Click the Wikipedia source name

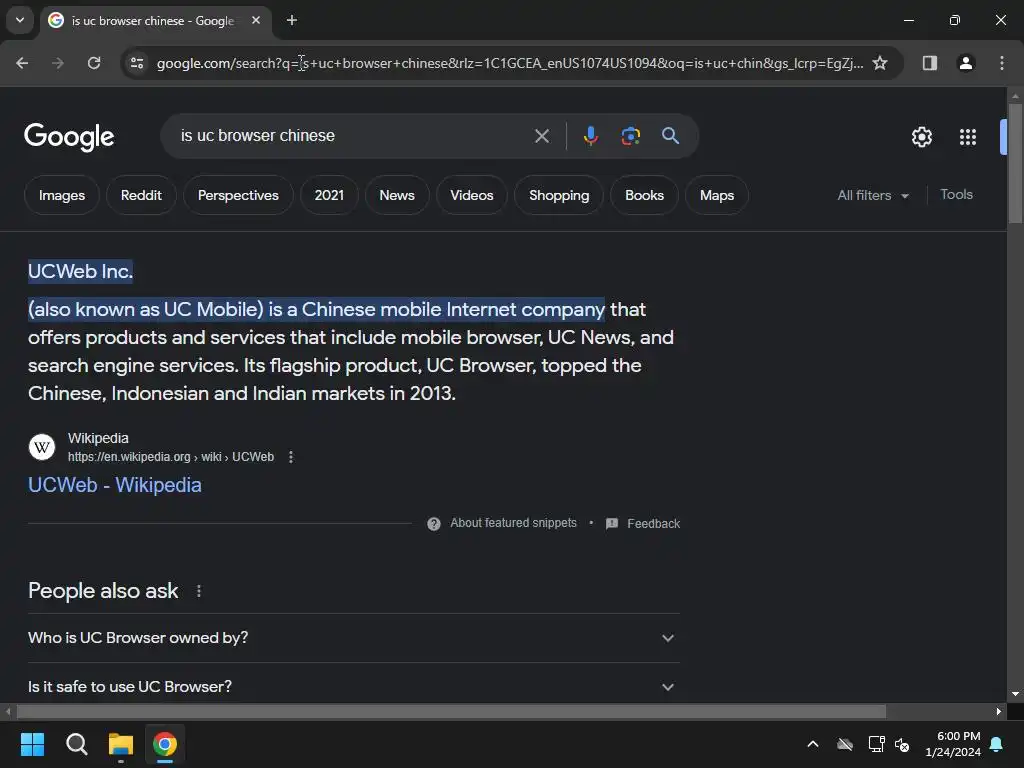click(98, 438)
